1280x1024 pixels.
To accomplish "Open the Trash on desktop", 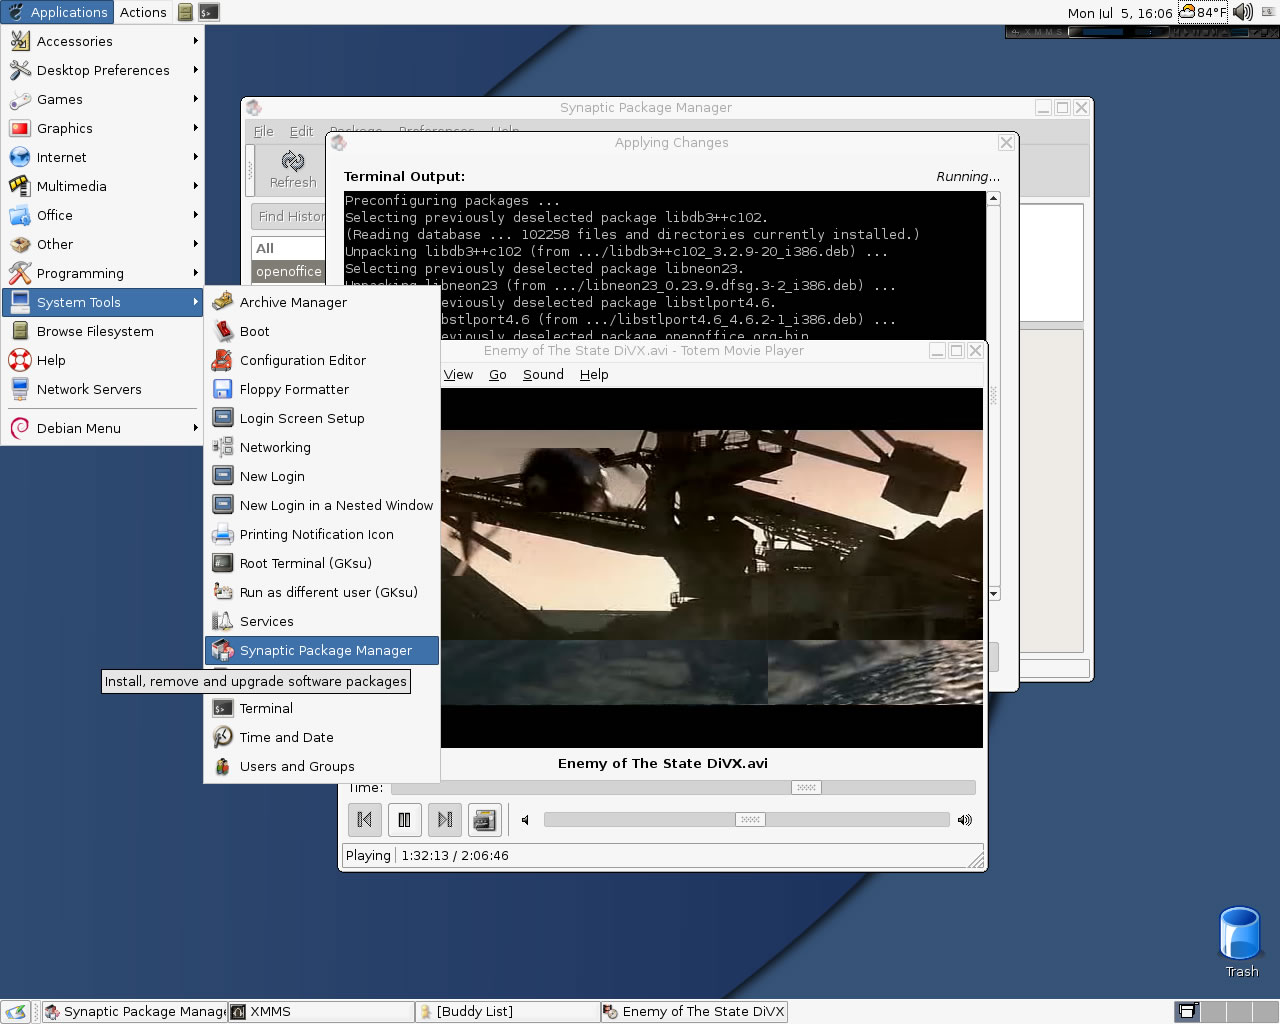I will [1241, 942].
